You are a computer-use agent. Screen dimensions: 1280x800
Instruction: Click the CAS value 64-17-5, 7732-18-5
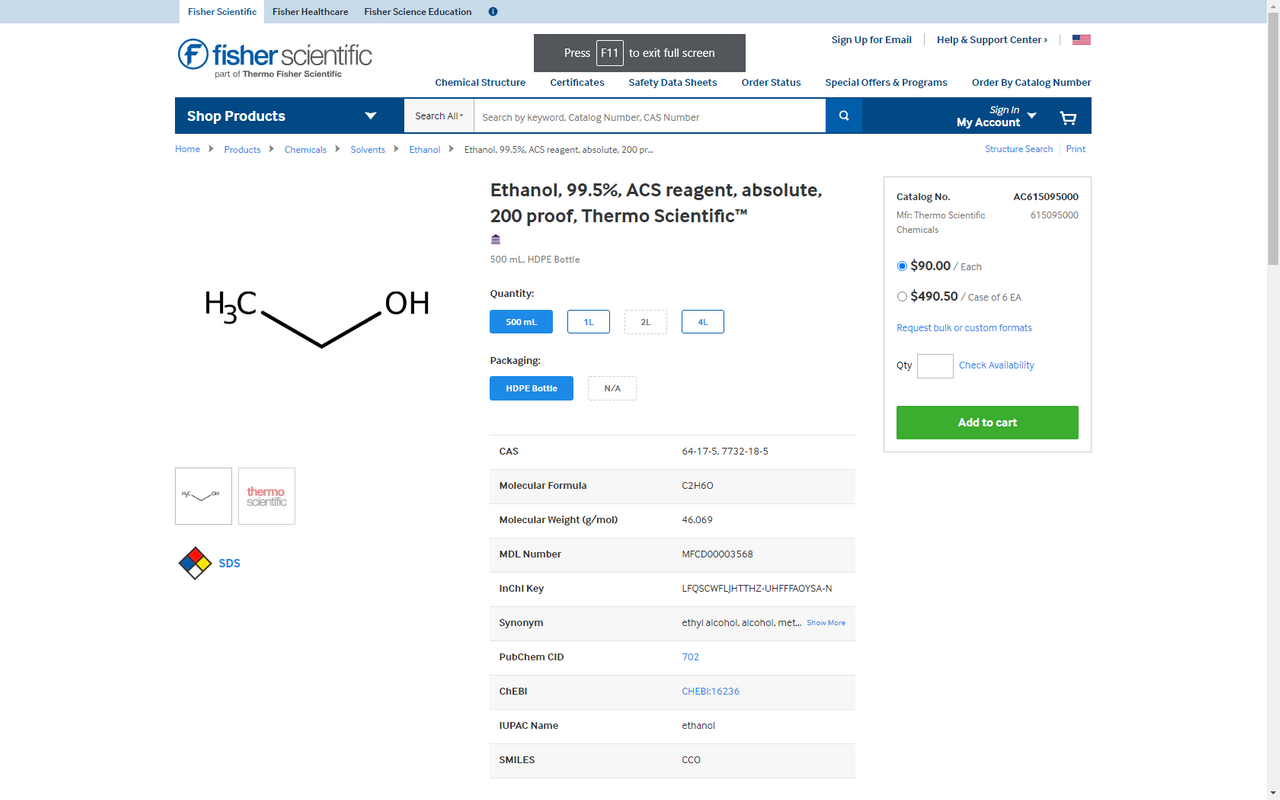point(725,451)
